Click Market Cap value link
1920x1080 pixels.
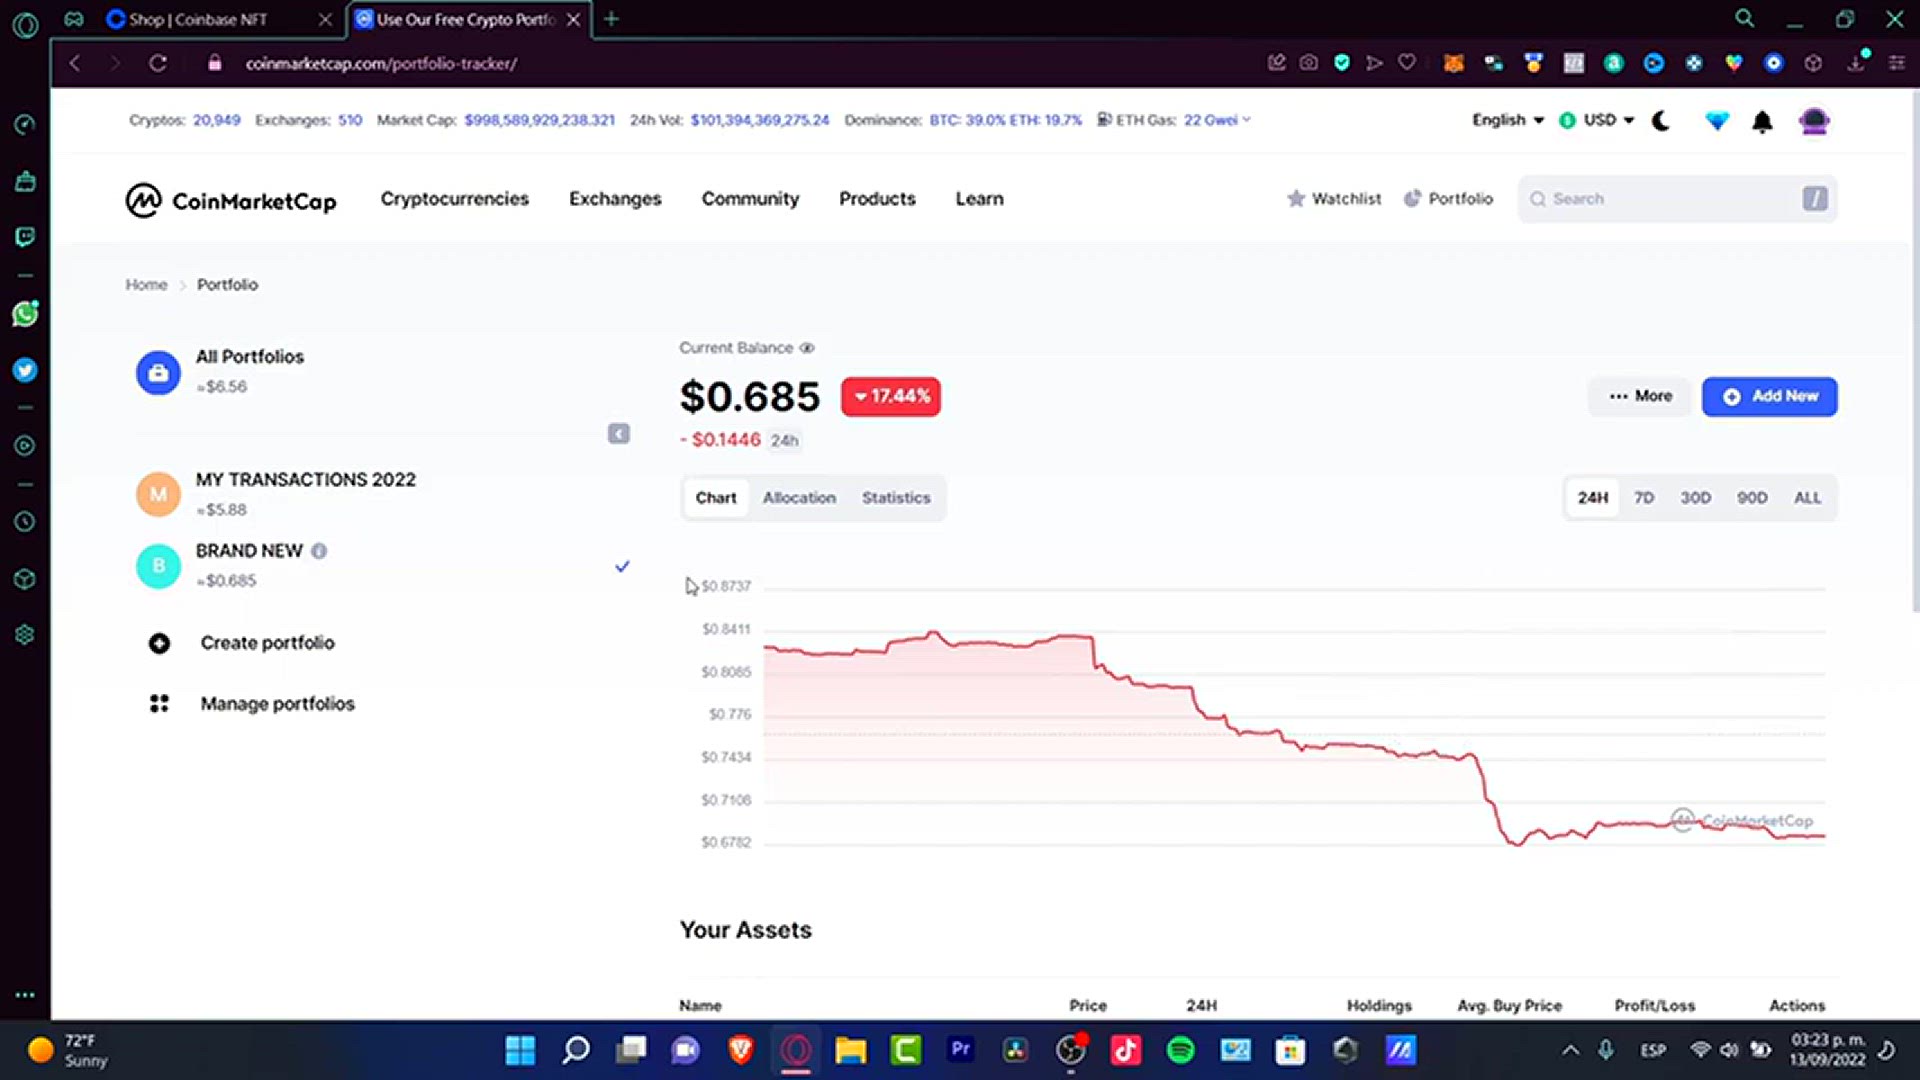tap(539, 120)
